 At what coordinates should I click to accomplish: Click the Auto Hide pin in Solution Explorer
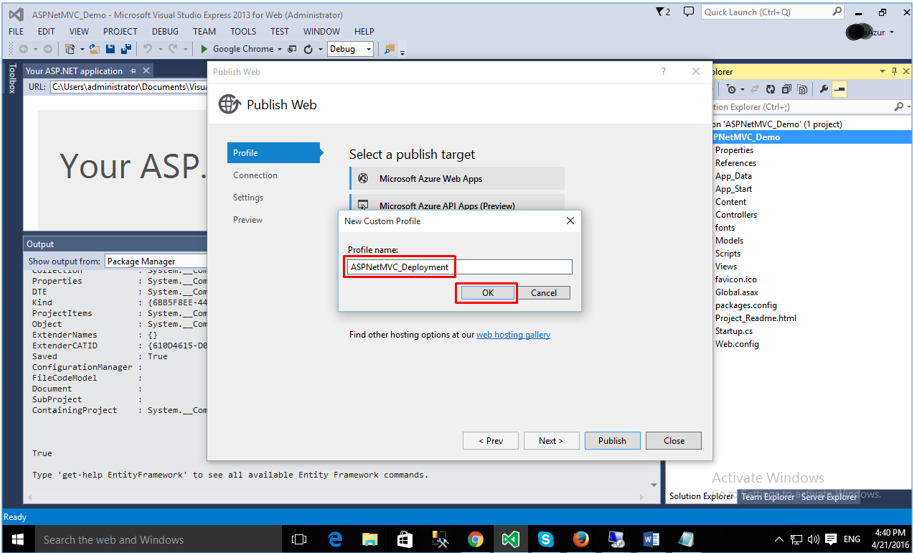click(x=895, y=72)
